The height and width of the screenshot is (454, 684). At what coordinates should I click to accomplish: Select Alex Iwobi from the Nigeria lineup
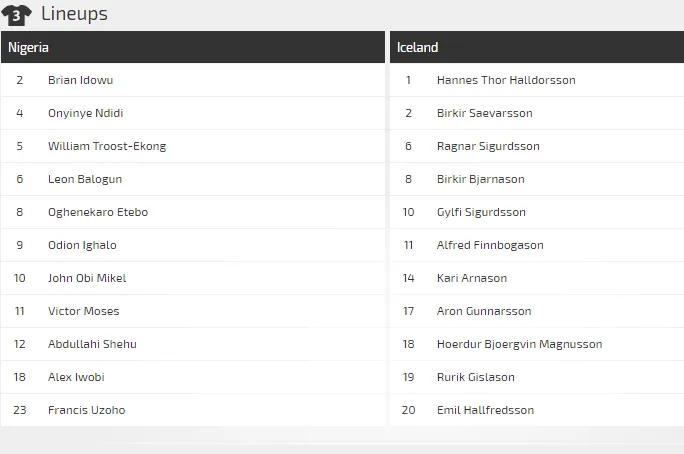click(x=76, y=377)
